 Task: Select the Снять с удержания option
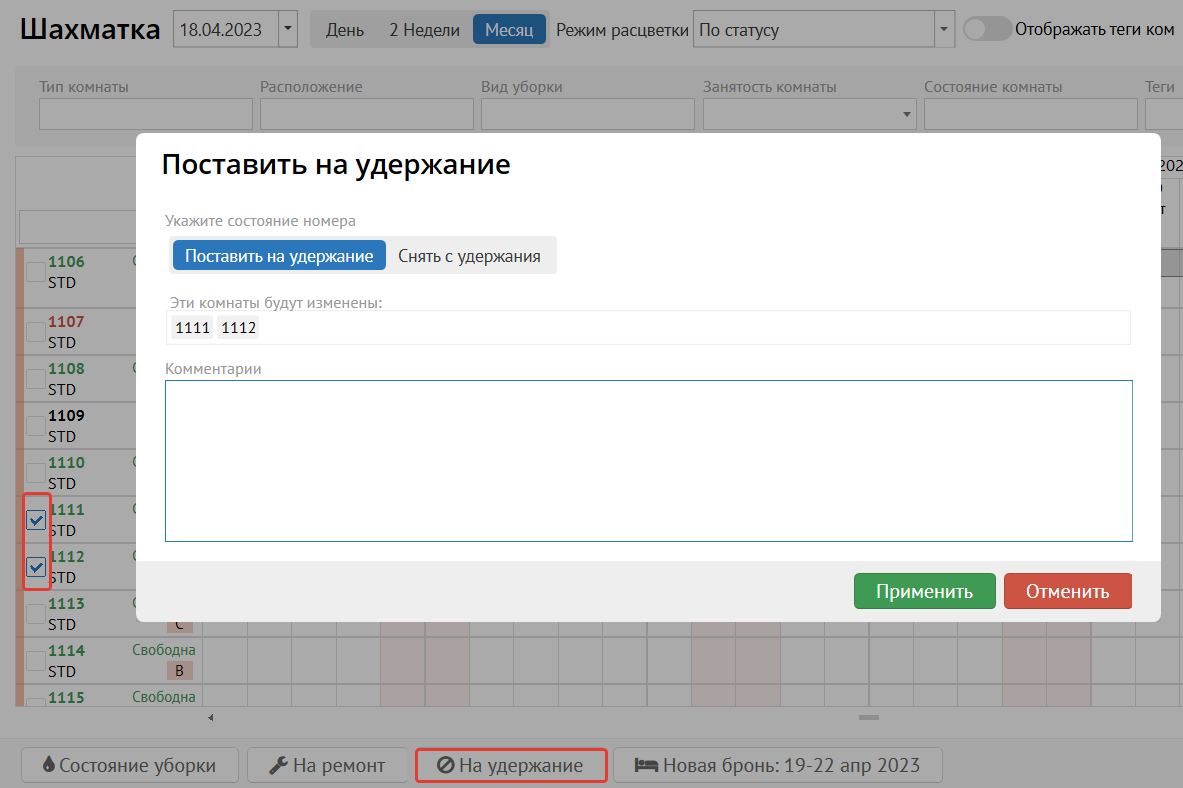pyautogui.click(x=469, y=256)
